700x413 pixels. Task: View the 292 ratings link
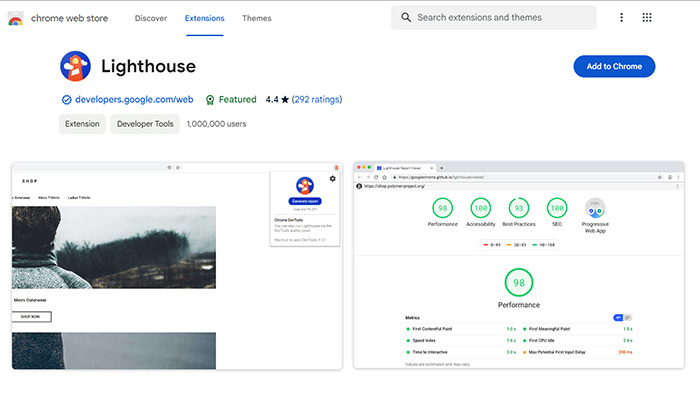317,100
